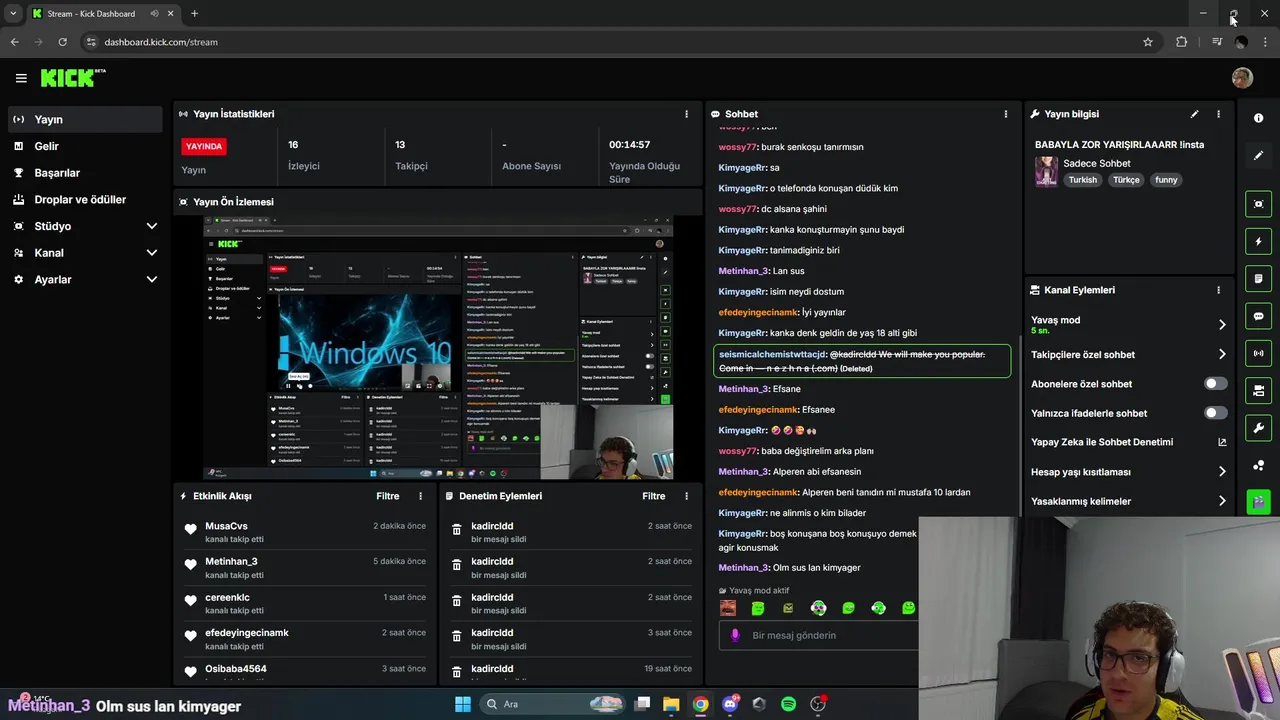The image size is (1280, 720).
Task: Open a new browser tab with plus button
Action: (194, 14)
